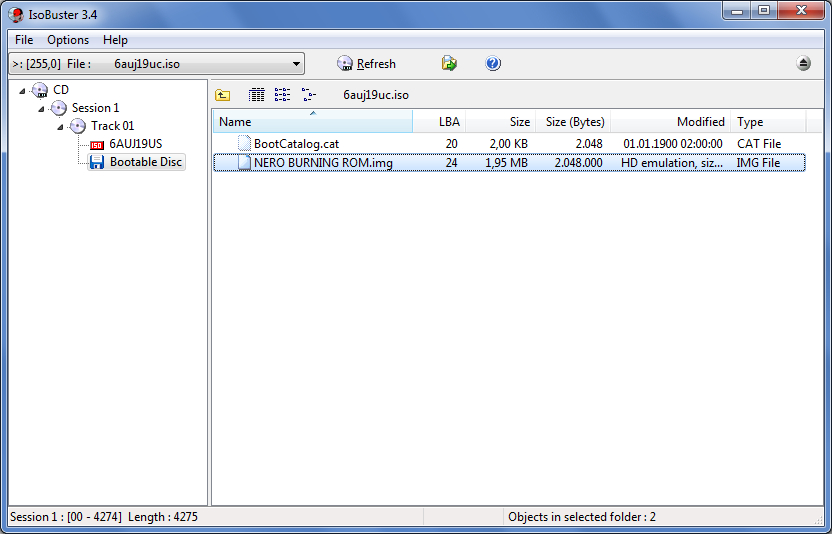Click the Session 1 disc icon
Screen dimensions: 832x534
click(59, 108)
